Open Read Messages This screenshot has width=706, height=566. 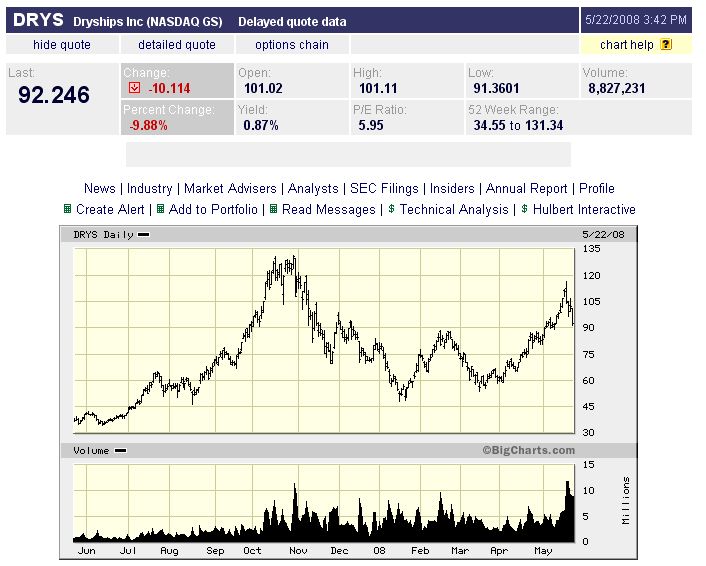[328, 209]
